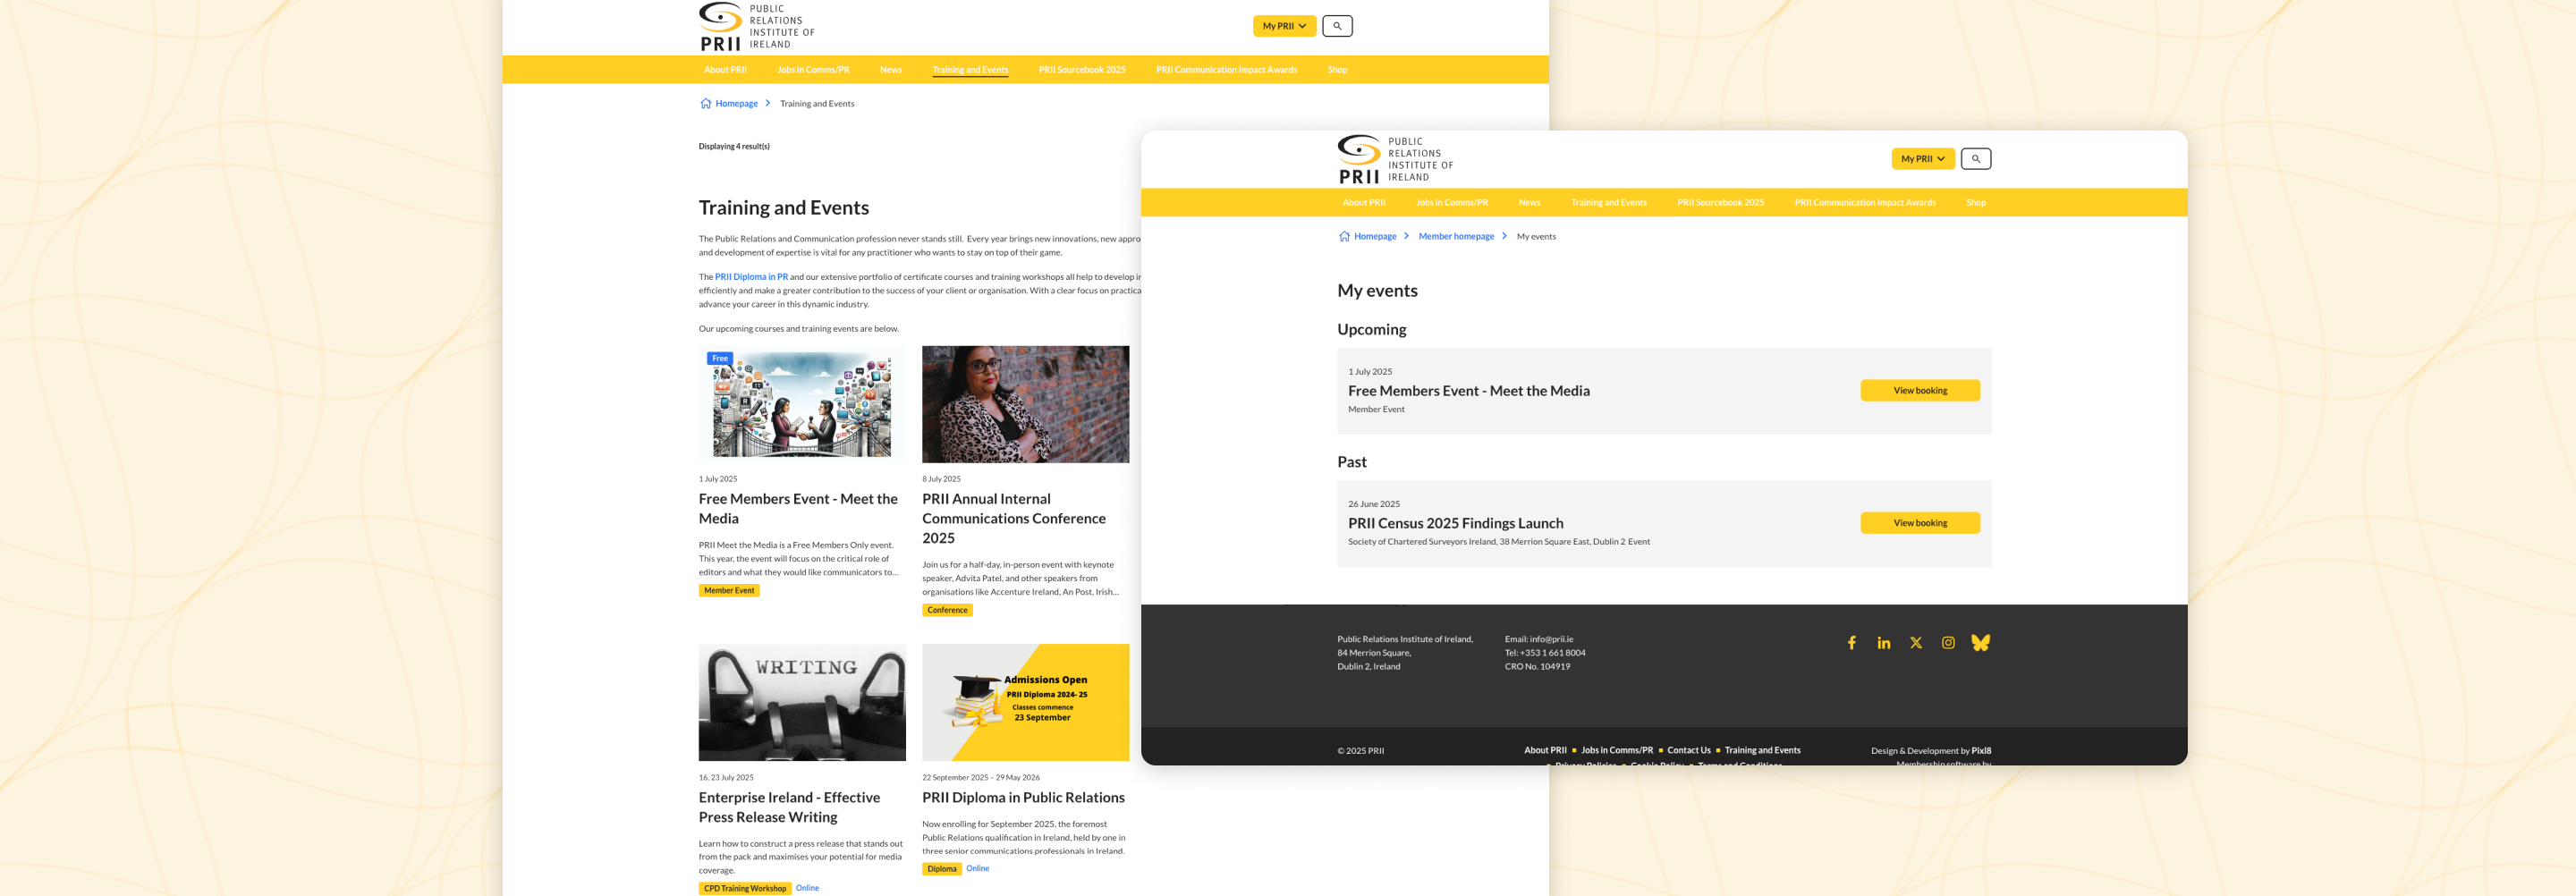2576x896 pixels.
Task: Click the WRITING typewriter thumbnail
Action: point(802,702)
